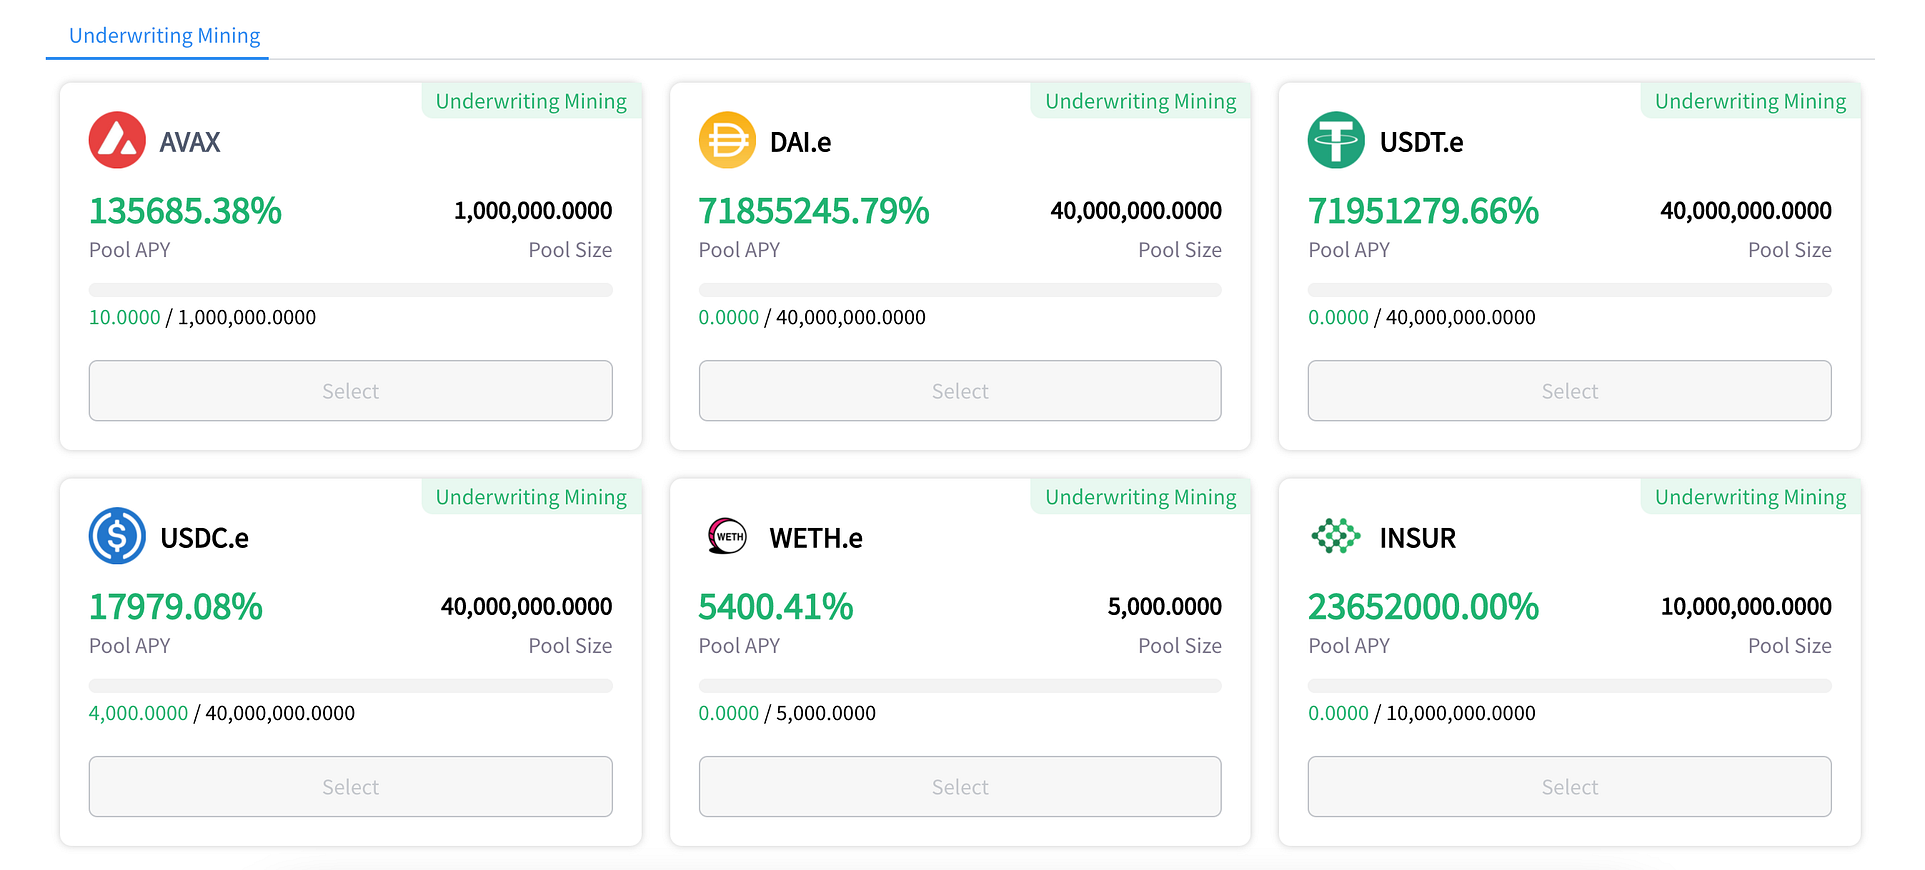1925x870 pixels.
Task: Click the USDT.e pool fill progress bar
Action: point(1569,290)
